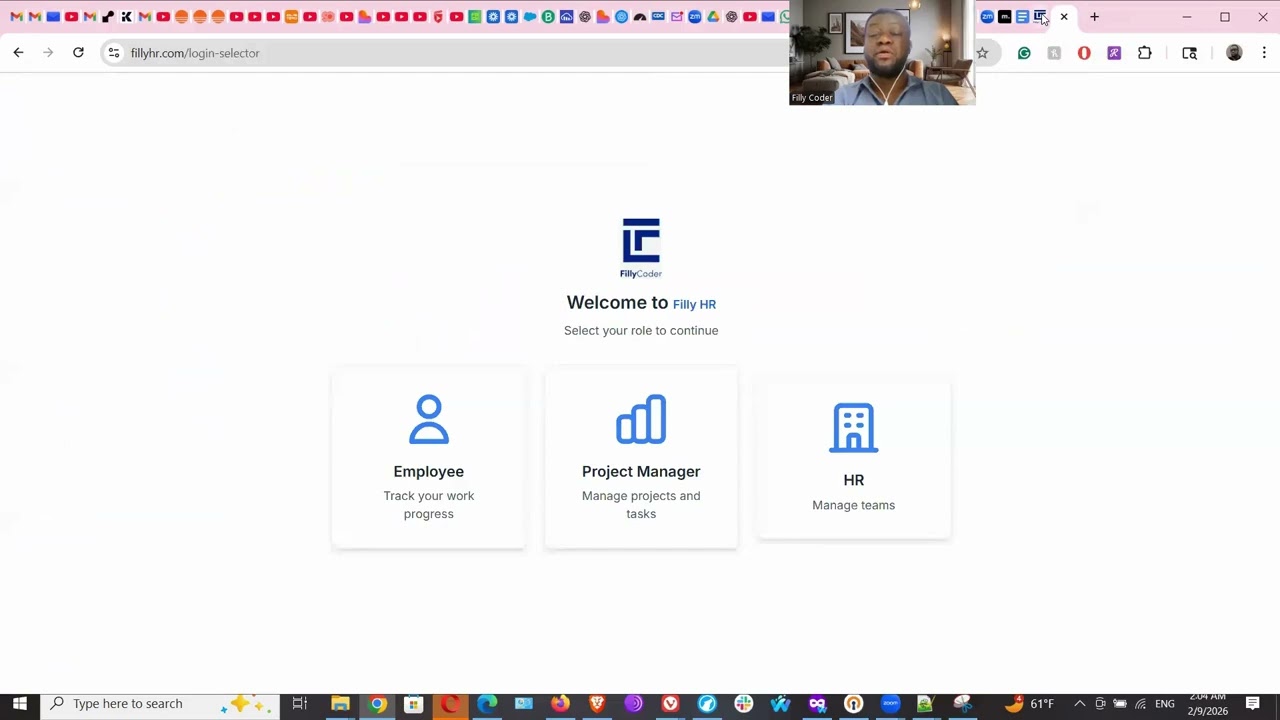Open File Explorer from the taskbar
This screenshot has height=720, width=1280.
pyautogui.click(x=340, y=704)
